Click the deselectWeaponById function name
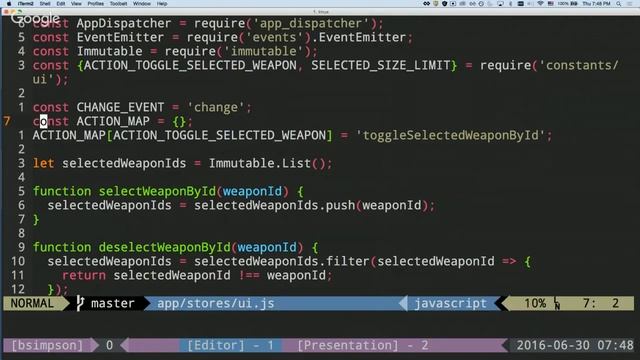 [164, 247]
